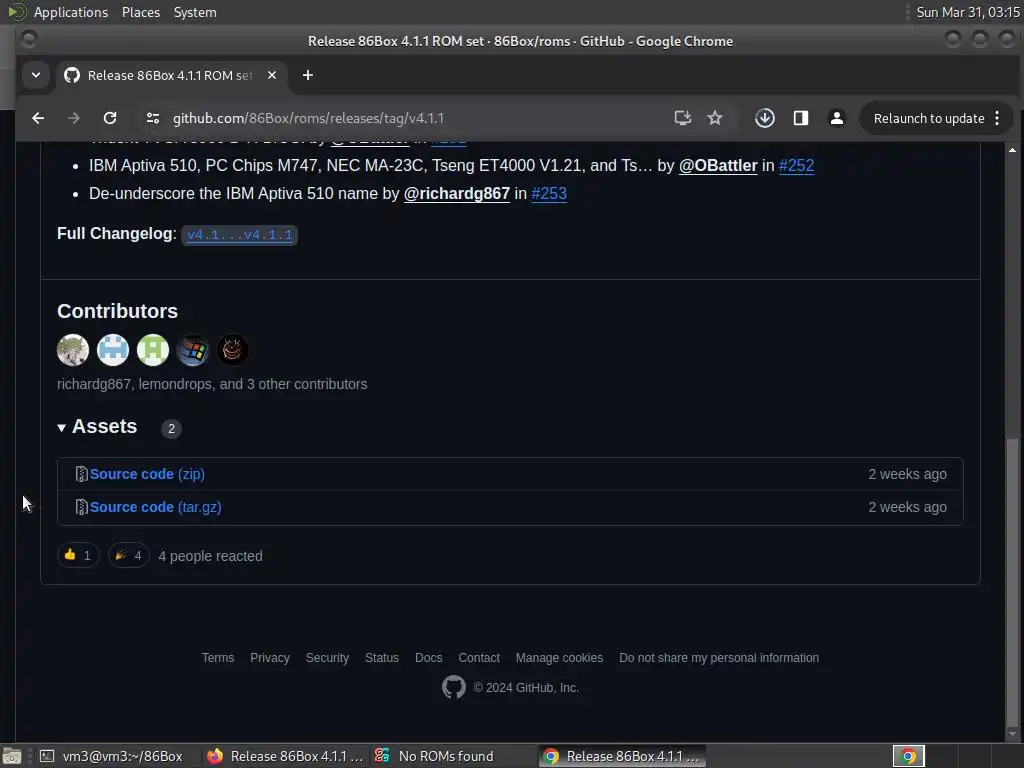1024x768 pixels.
Task: Click the Assets count badge showing 2
Action: click(x=171, y=428)
